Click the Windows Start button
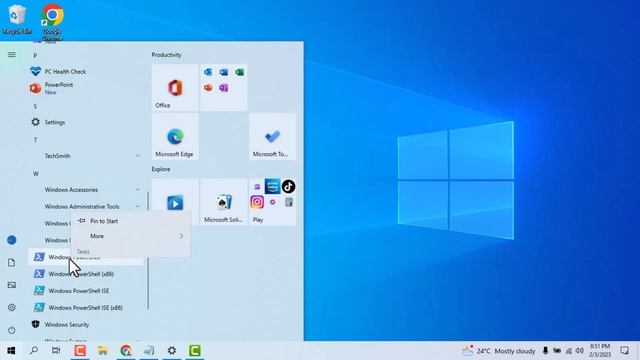Viewport: 640px width, 360px height. coord(11,351)
